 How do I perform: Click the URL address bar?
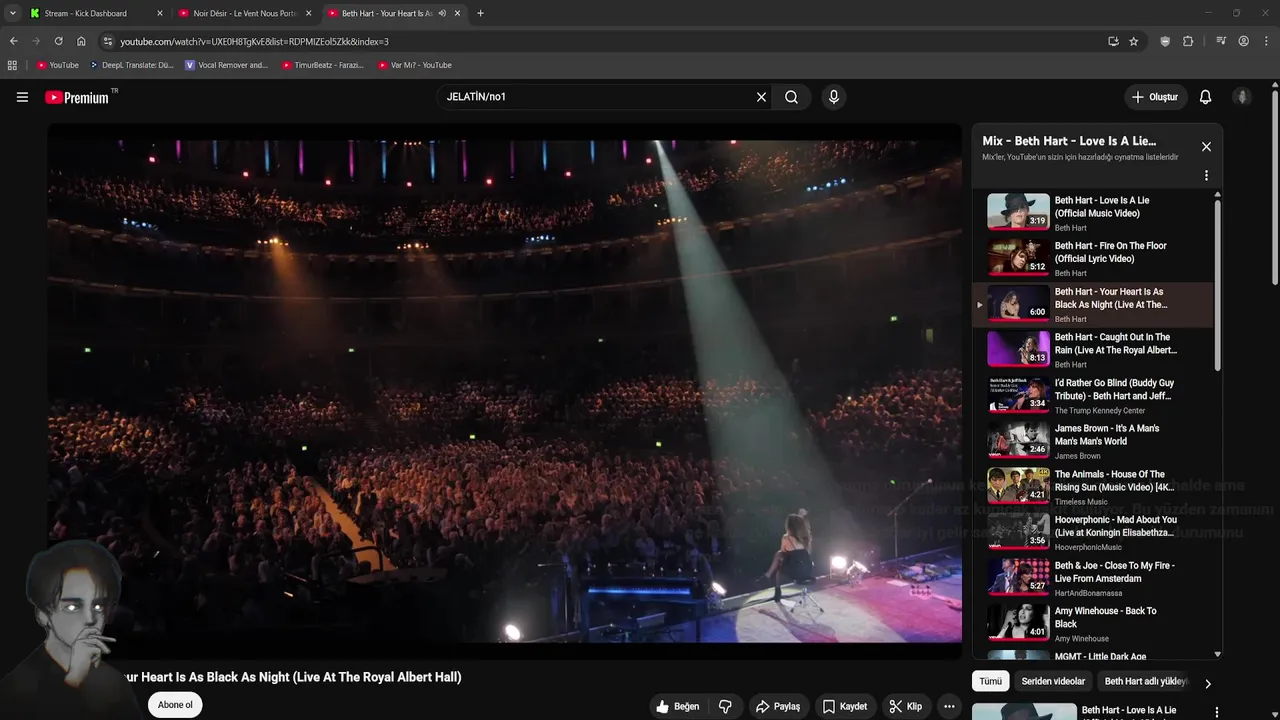tap(600, 41)
